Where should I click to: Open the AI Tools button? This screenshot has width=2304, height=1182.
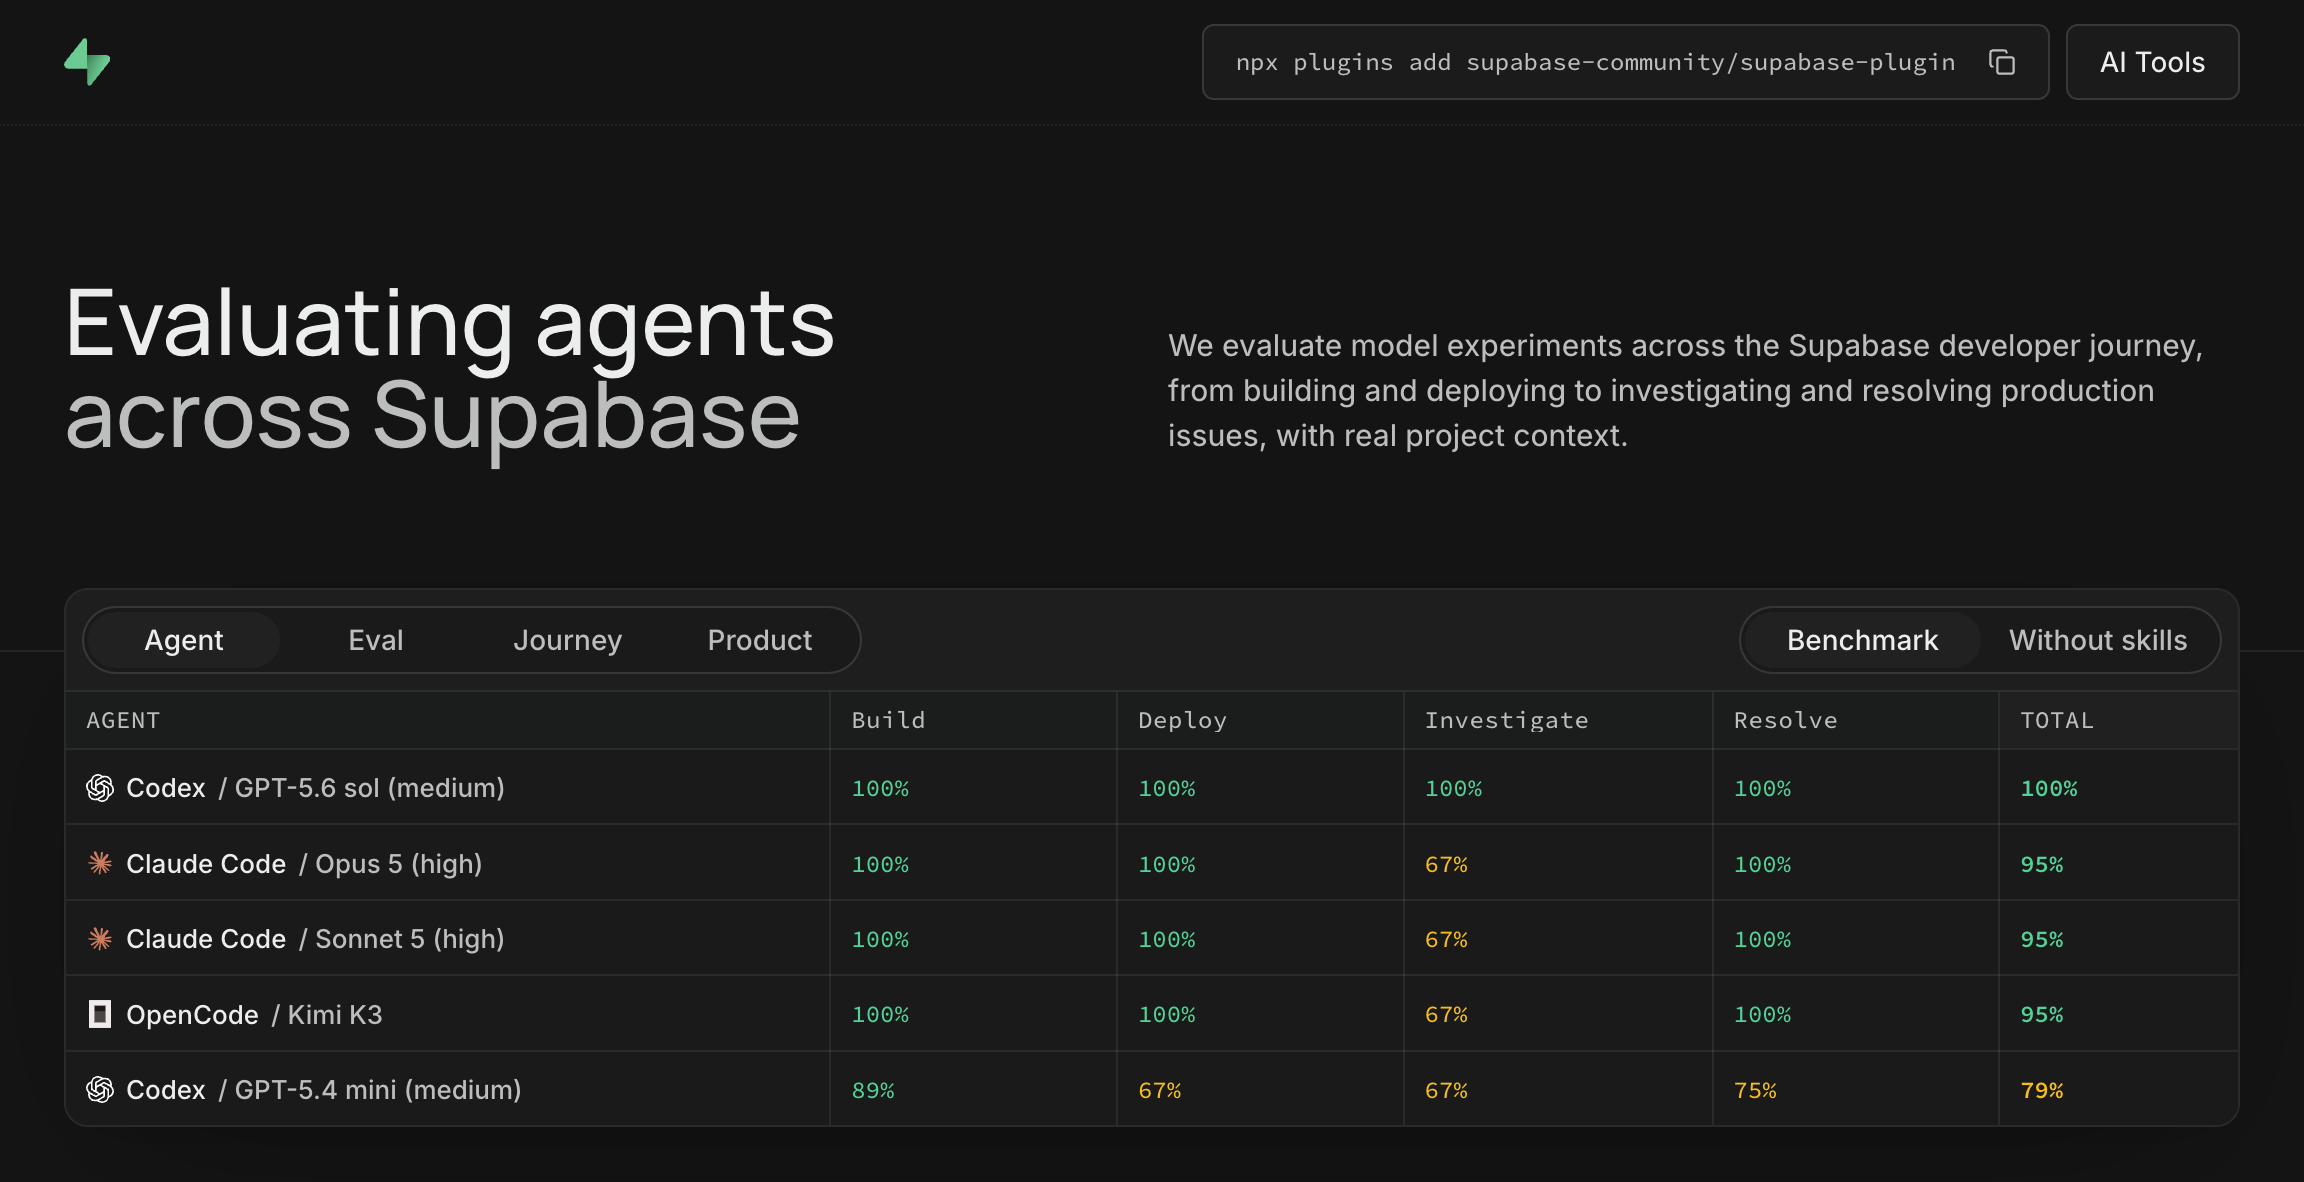pyautogui.click(x=2152, y=62)
